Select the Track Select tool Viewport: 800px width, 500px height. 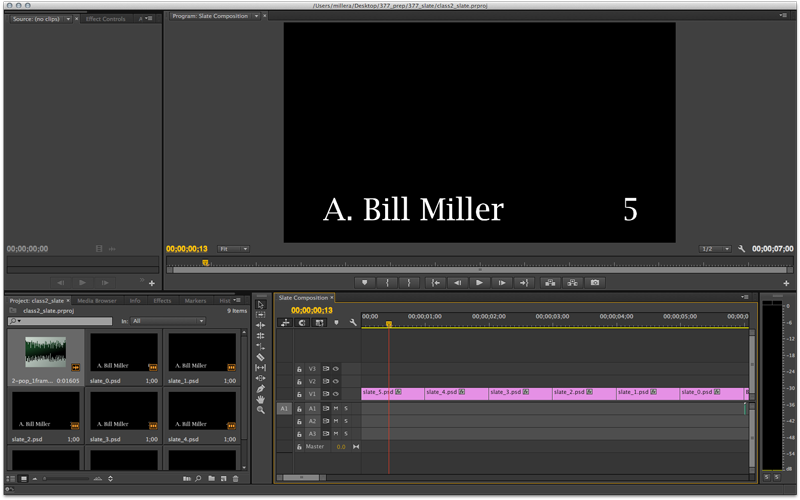pos(261,315)
